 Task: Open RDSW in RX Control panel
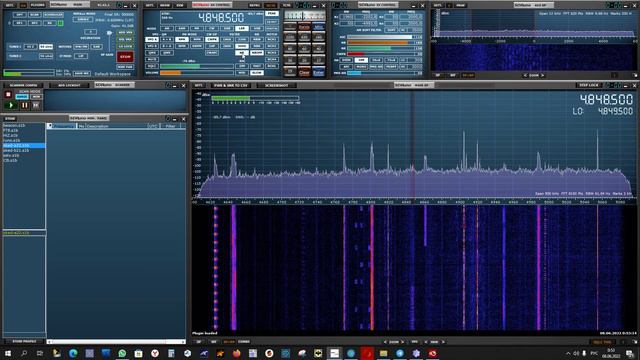coord(165,5)
